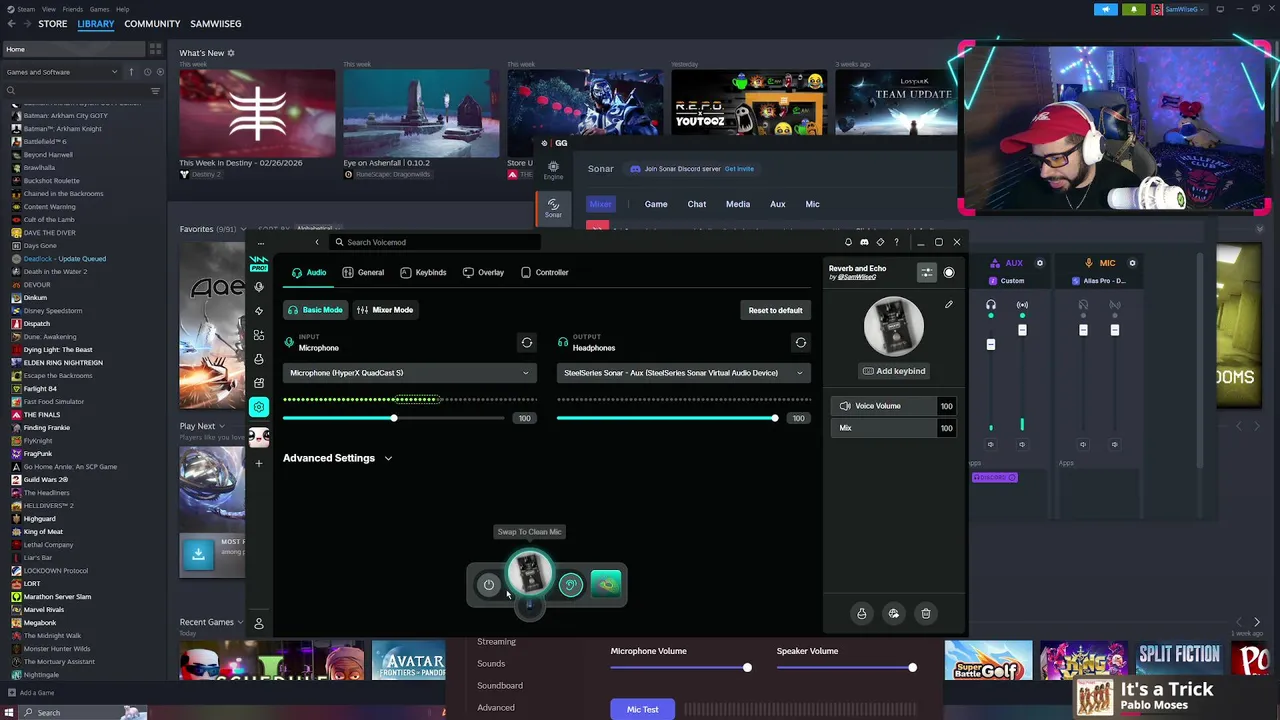Viewport: 1280px width, 720px height.
Task: Open voice equalizer sliders icon for Reverb and Echo
Action: pyautogui.click(x=927, y=272)
